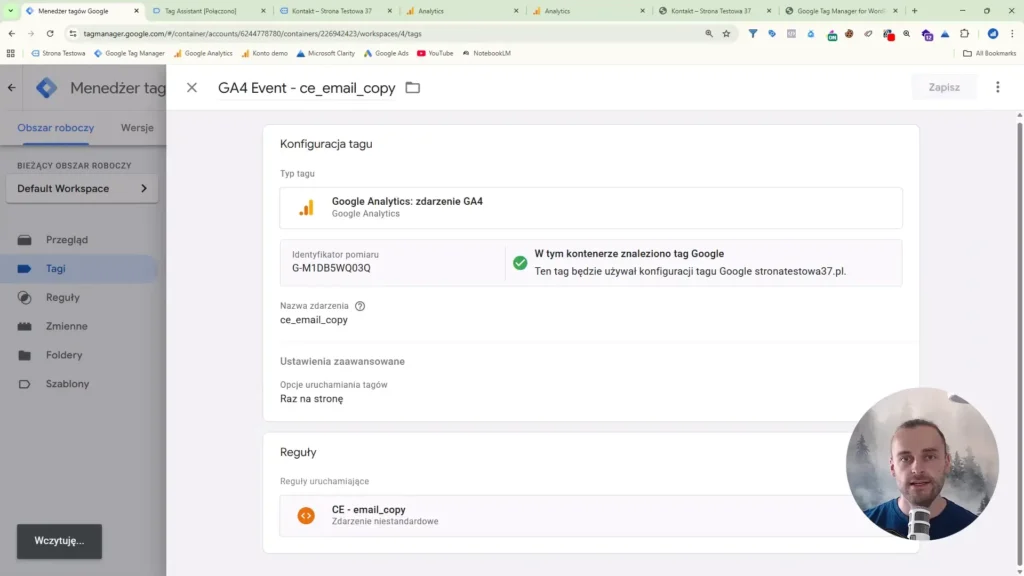Switch to the Wersje tab
1024x576 pixels.
tap(137, 127)
